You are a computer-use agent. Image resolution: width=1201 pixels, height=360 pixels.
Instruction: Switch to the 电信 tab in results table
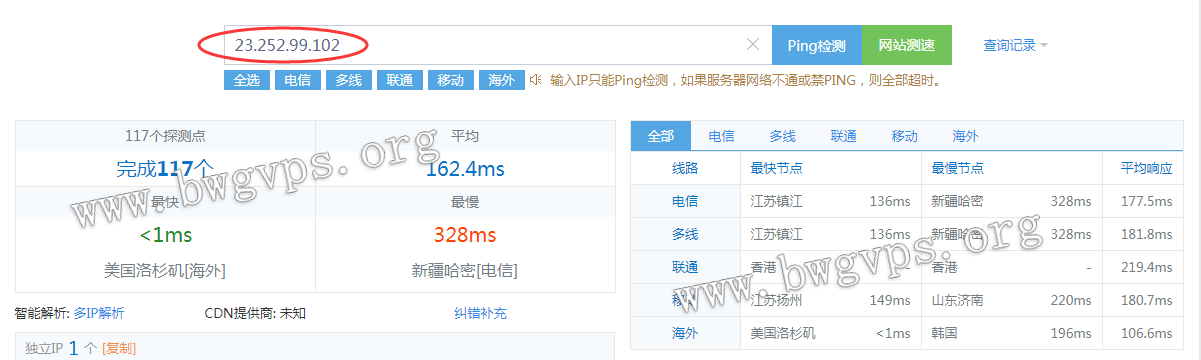tap(721, 136)
